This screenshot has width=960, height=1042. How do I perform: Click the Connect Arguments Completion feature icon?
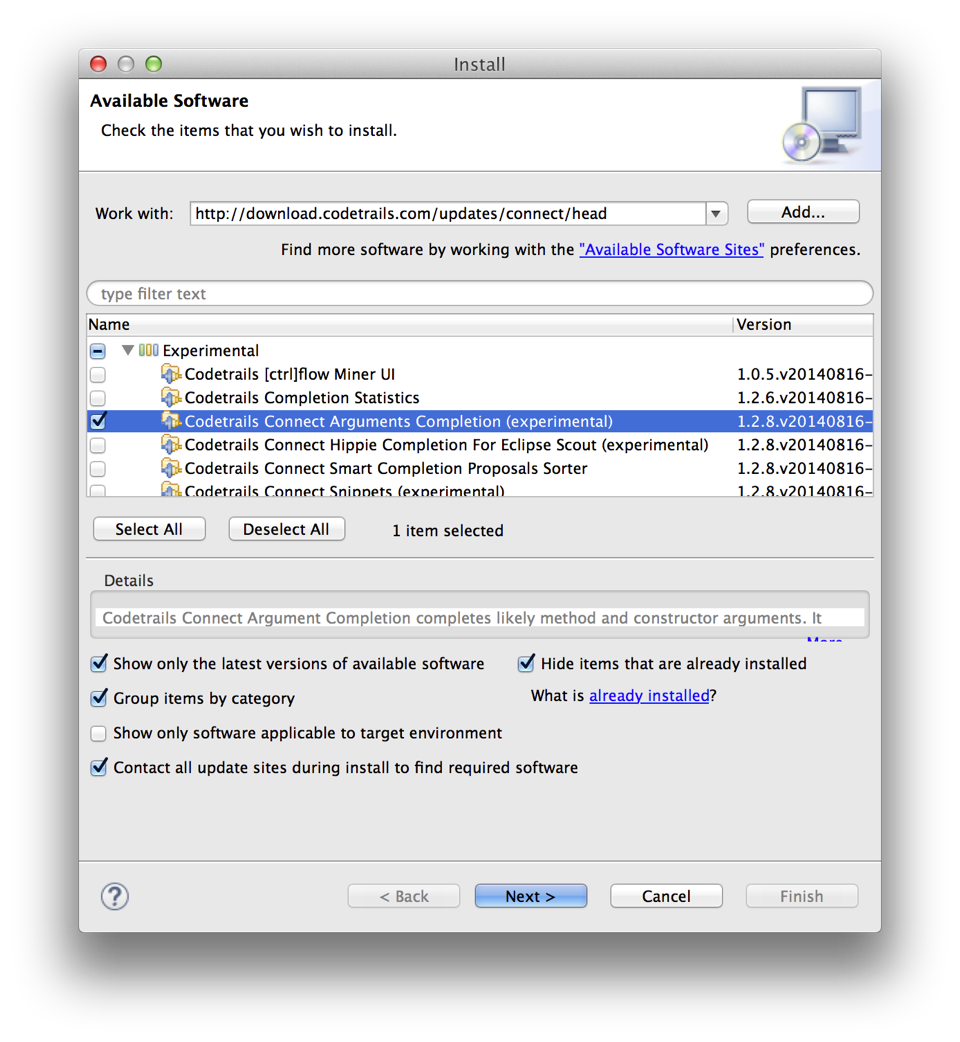click(x=171, y=421)
